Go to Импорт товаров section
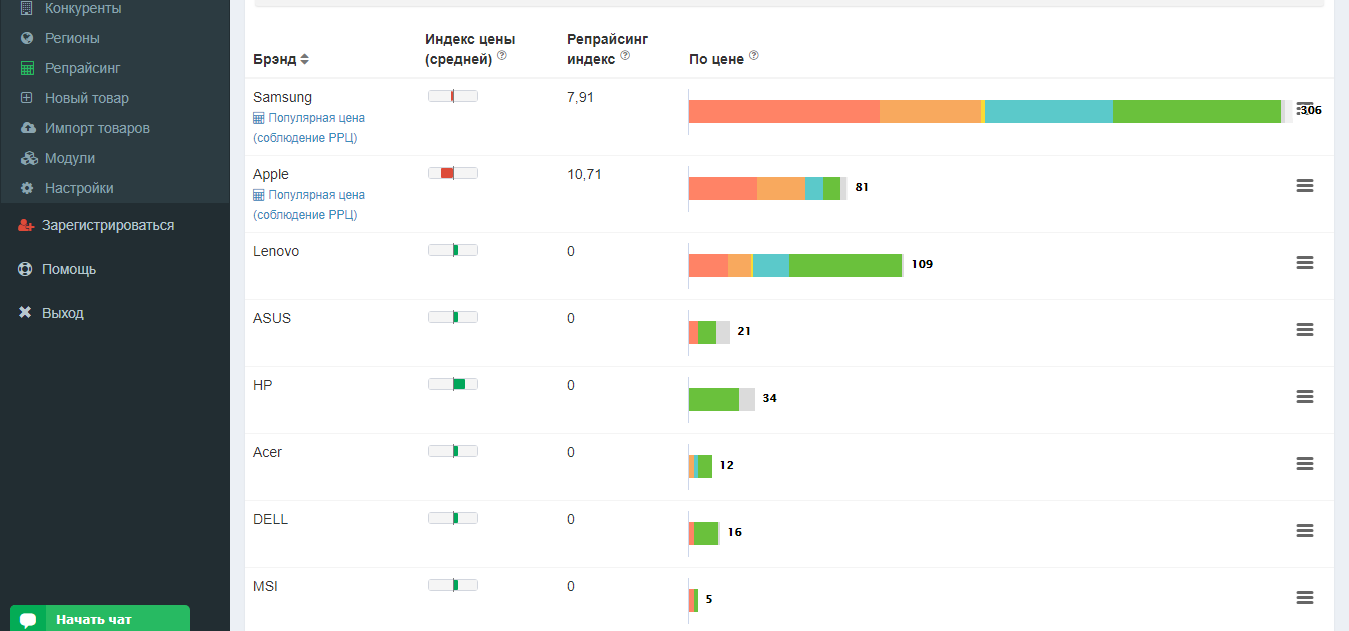The width and height of the screenshot is (1349, 631). (x=97, y=128)
